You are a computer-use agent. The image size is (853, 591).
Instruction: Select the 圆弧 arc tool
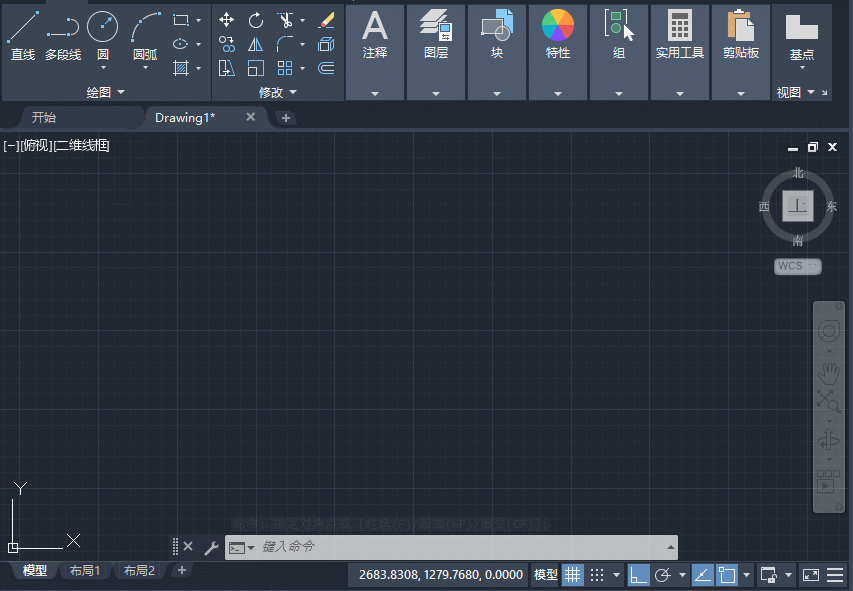click(x=145, y=35)
